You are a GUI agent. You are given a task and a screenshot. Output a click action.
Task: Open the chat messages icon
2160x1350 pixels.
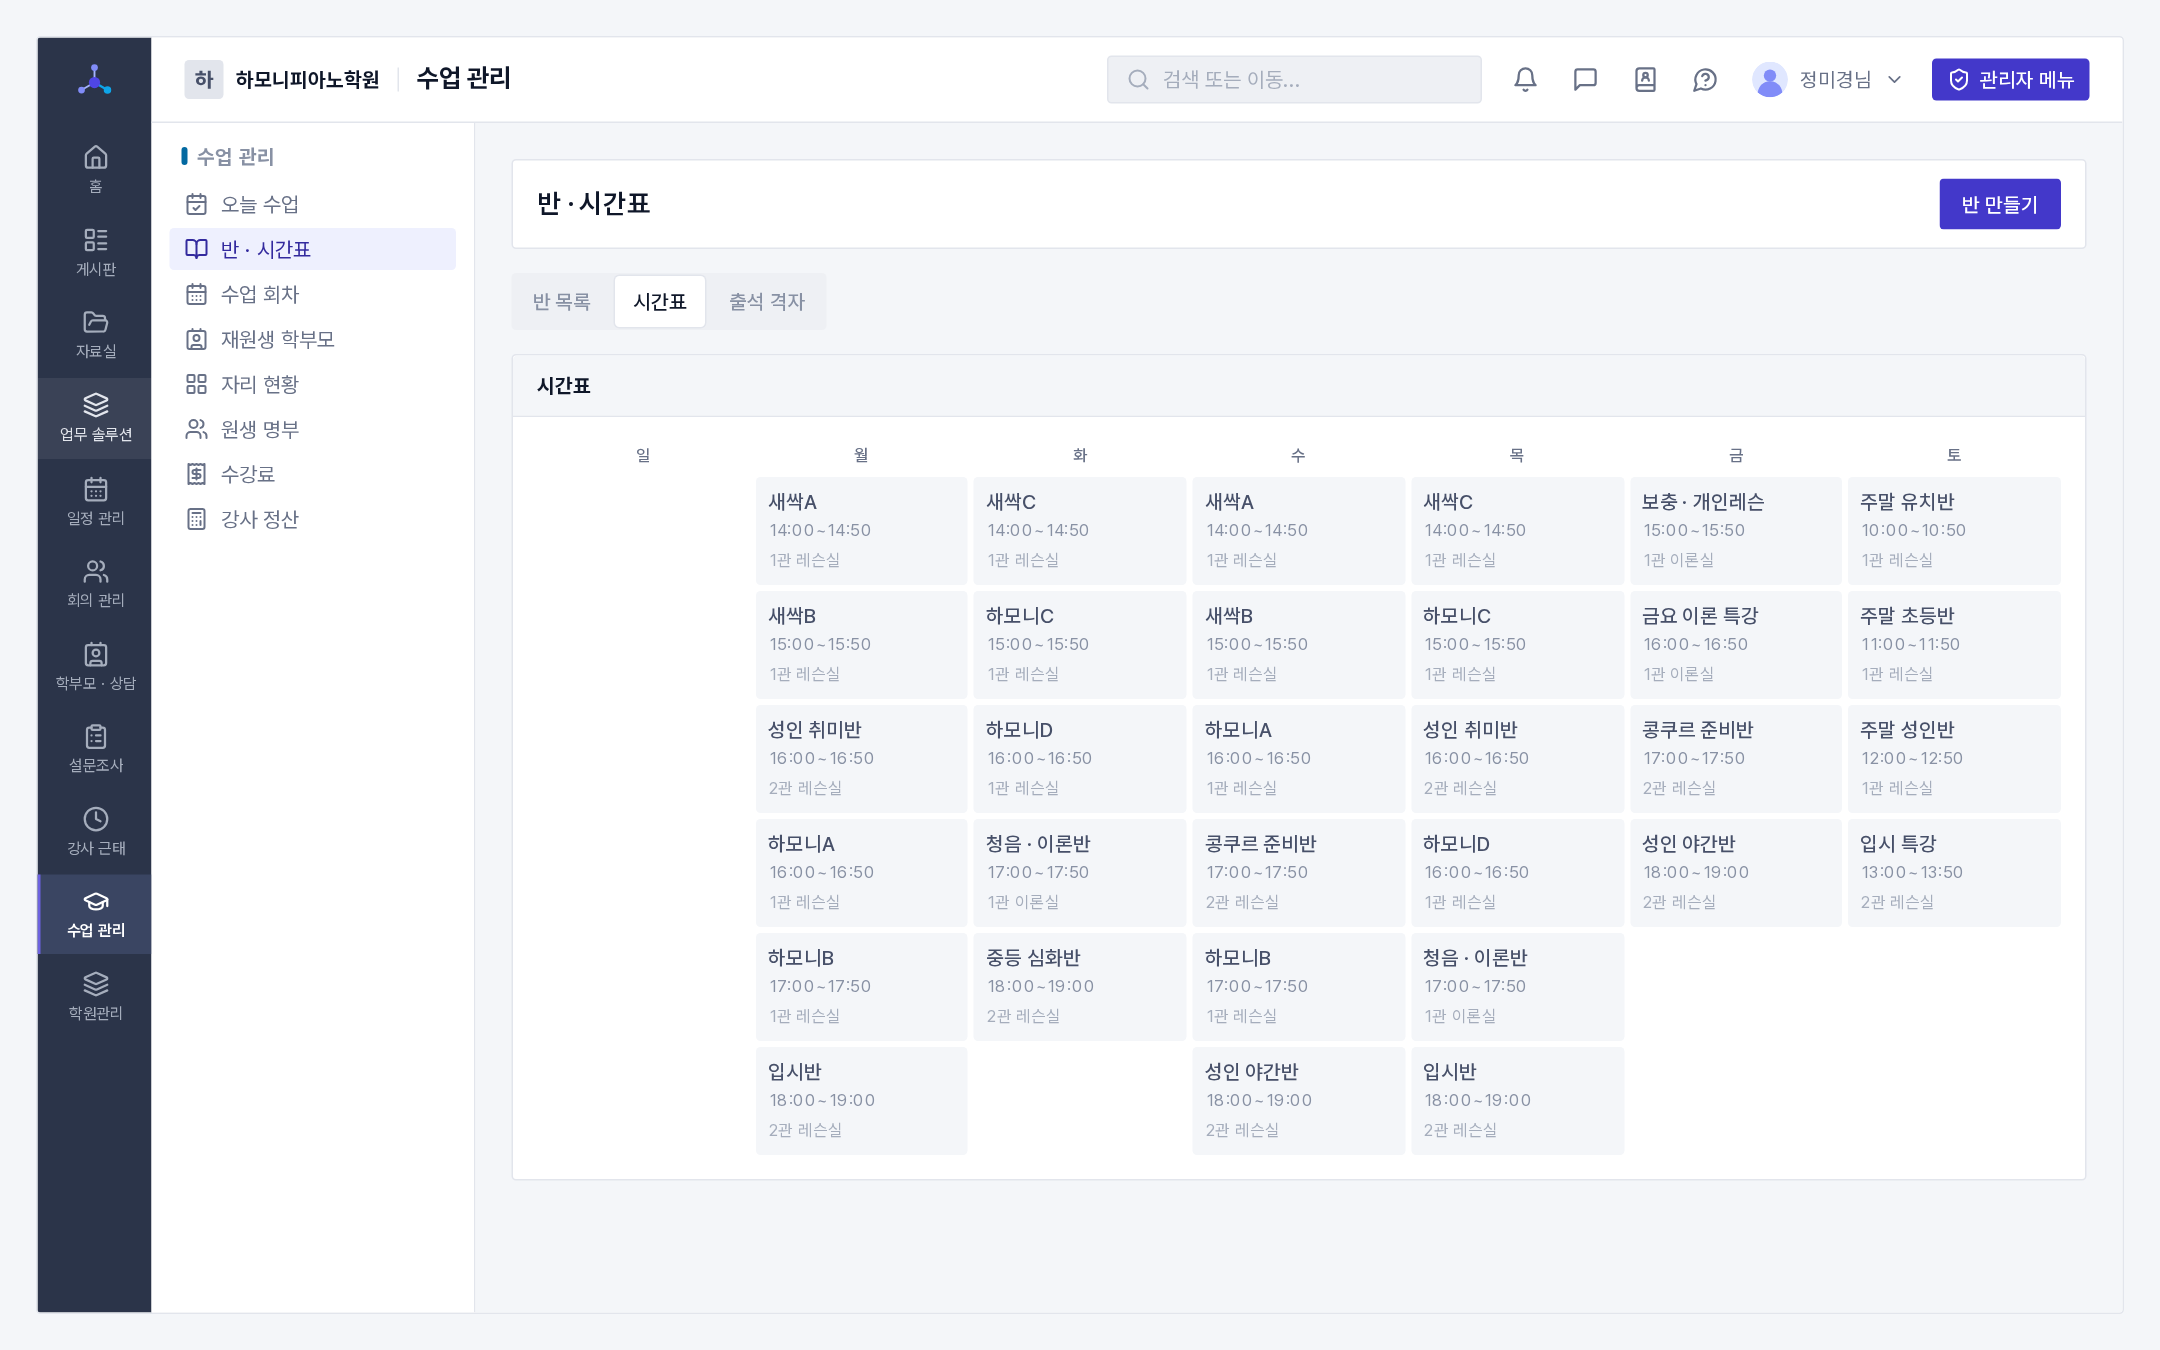(x=1585, y=80)
